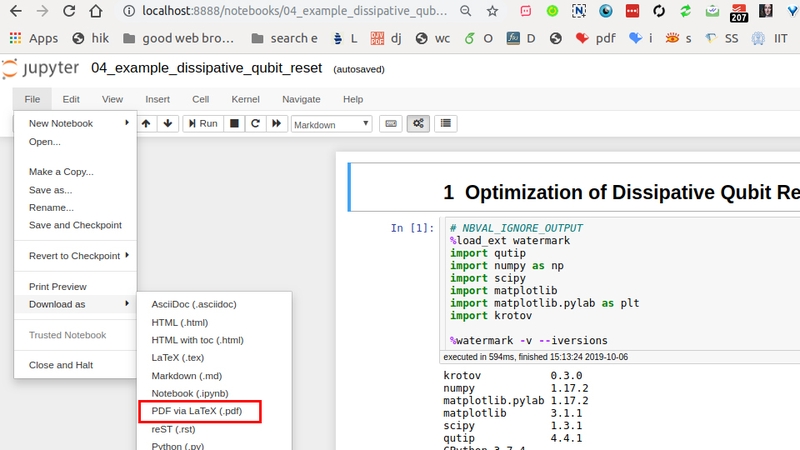The height and width of the screenshot is (450, 800).
Task: Click the Optimization of Dissipative Qubit heading cell
Action: pos(574,187)
